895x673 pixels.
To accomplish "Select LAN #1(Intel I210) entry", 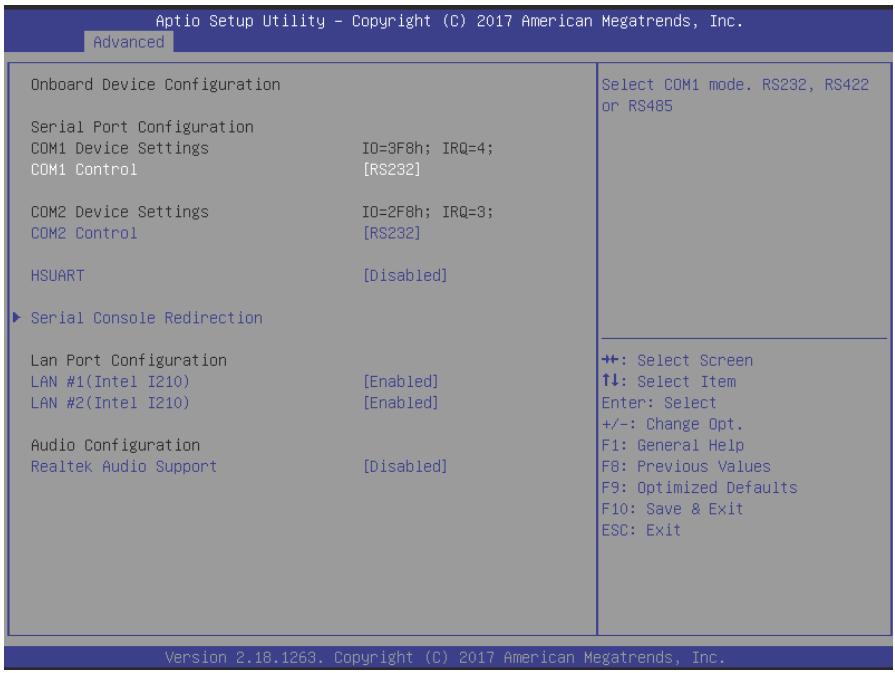I will point(110,381).
